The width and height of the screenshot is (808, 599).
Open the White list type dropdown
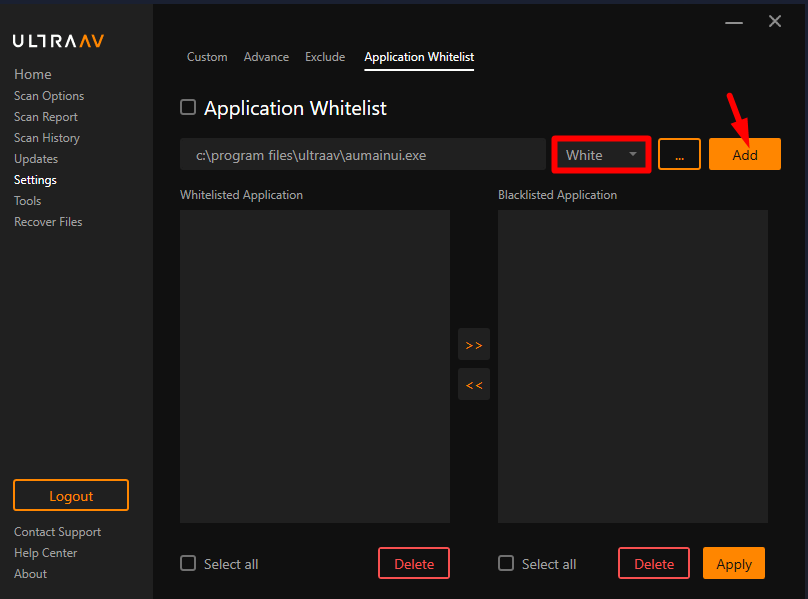click(x=601, y=155)
